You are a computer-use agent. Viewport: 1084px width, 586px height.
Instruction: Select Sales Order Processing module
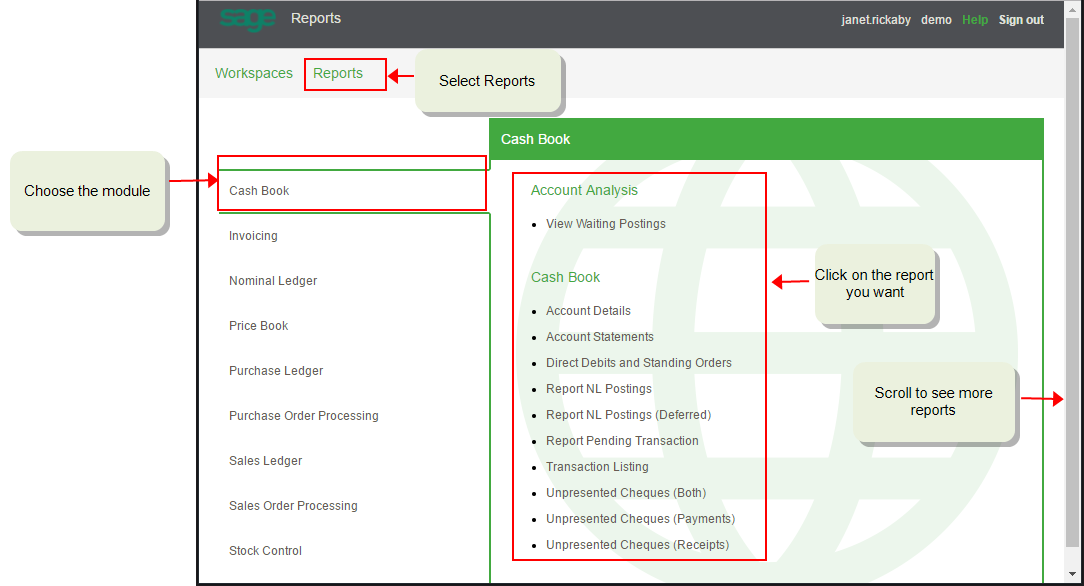point(293,505)
